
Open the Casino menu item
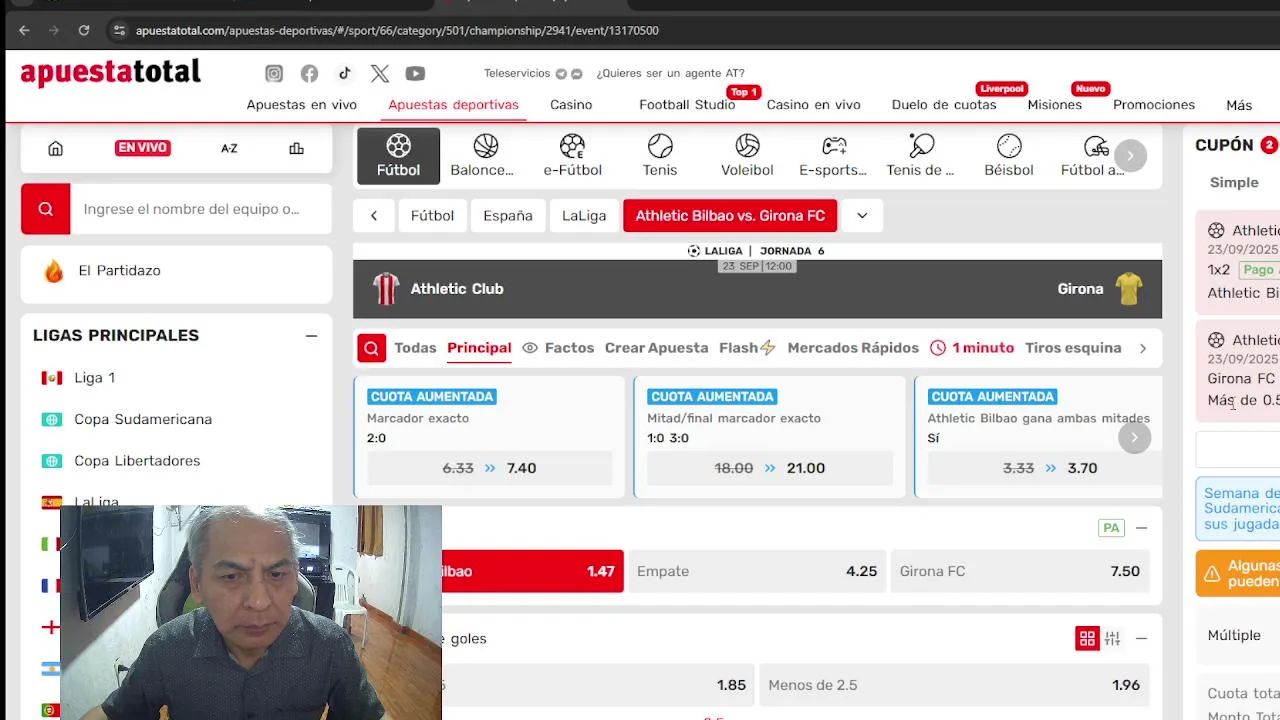click(571, 105)
